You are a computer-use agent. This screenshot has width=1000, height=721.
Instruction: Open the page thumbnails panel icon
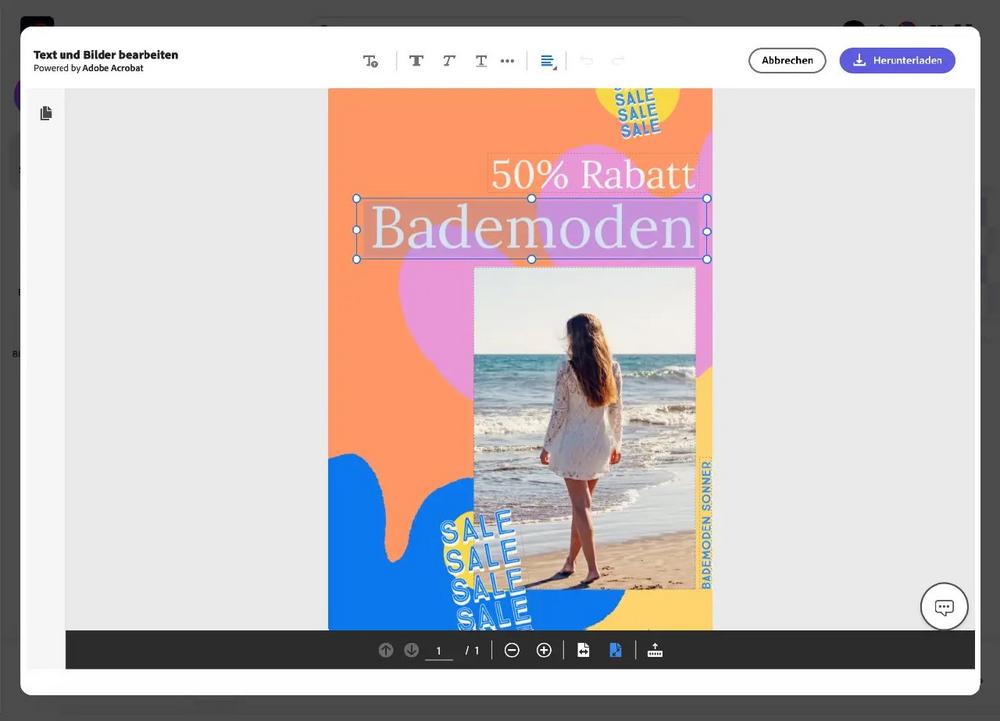pos(45,114)
